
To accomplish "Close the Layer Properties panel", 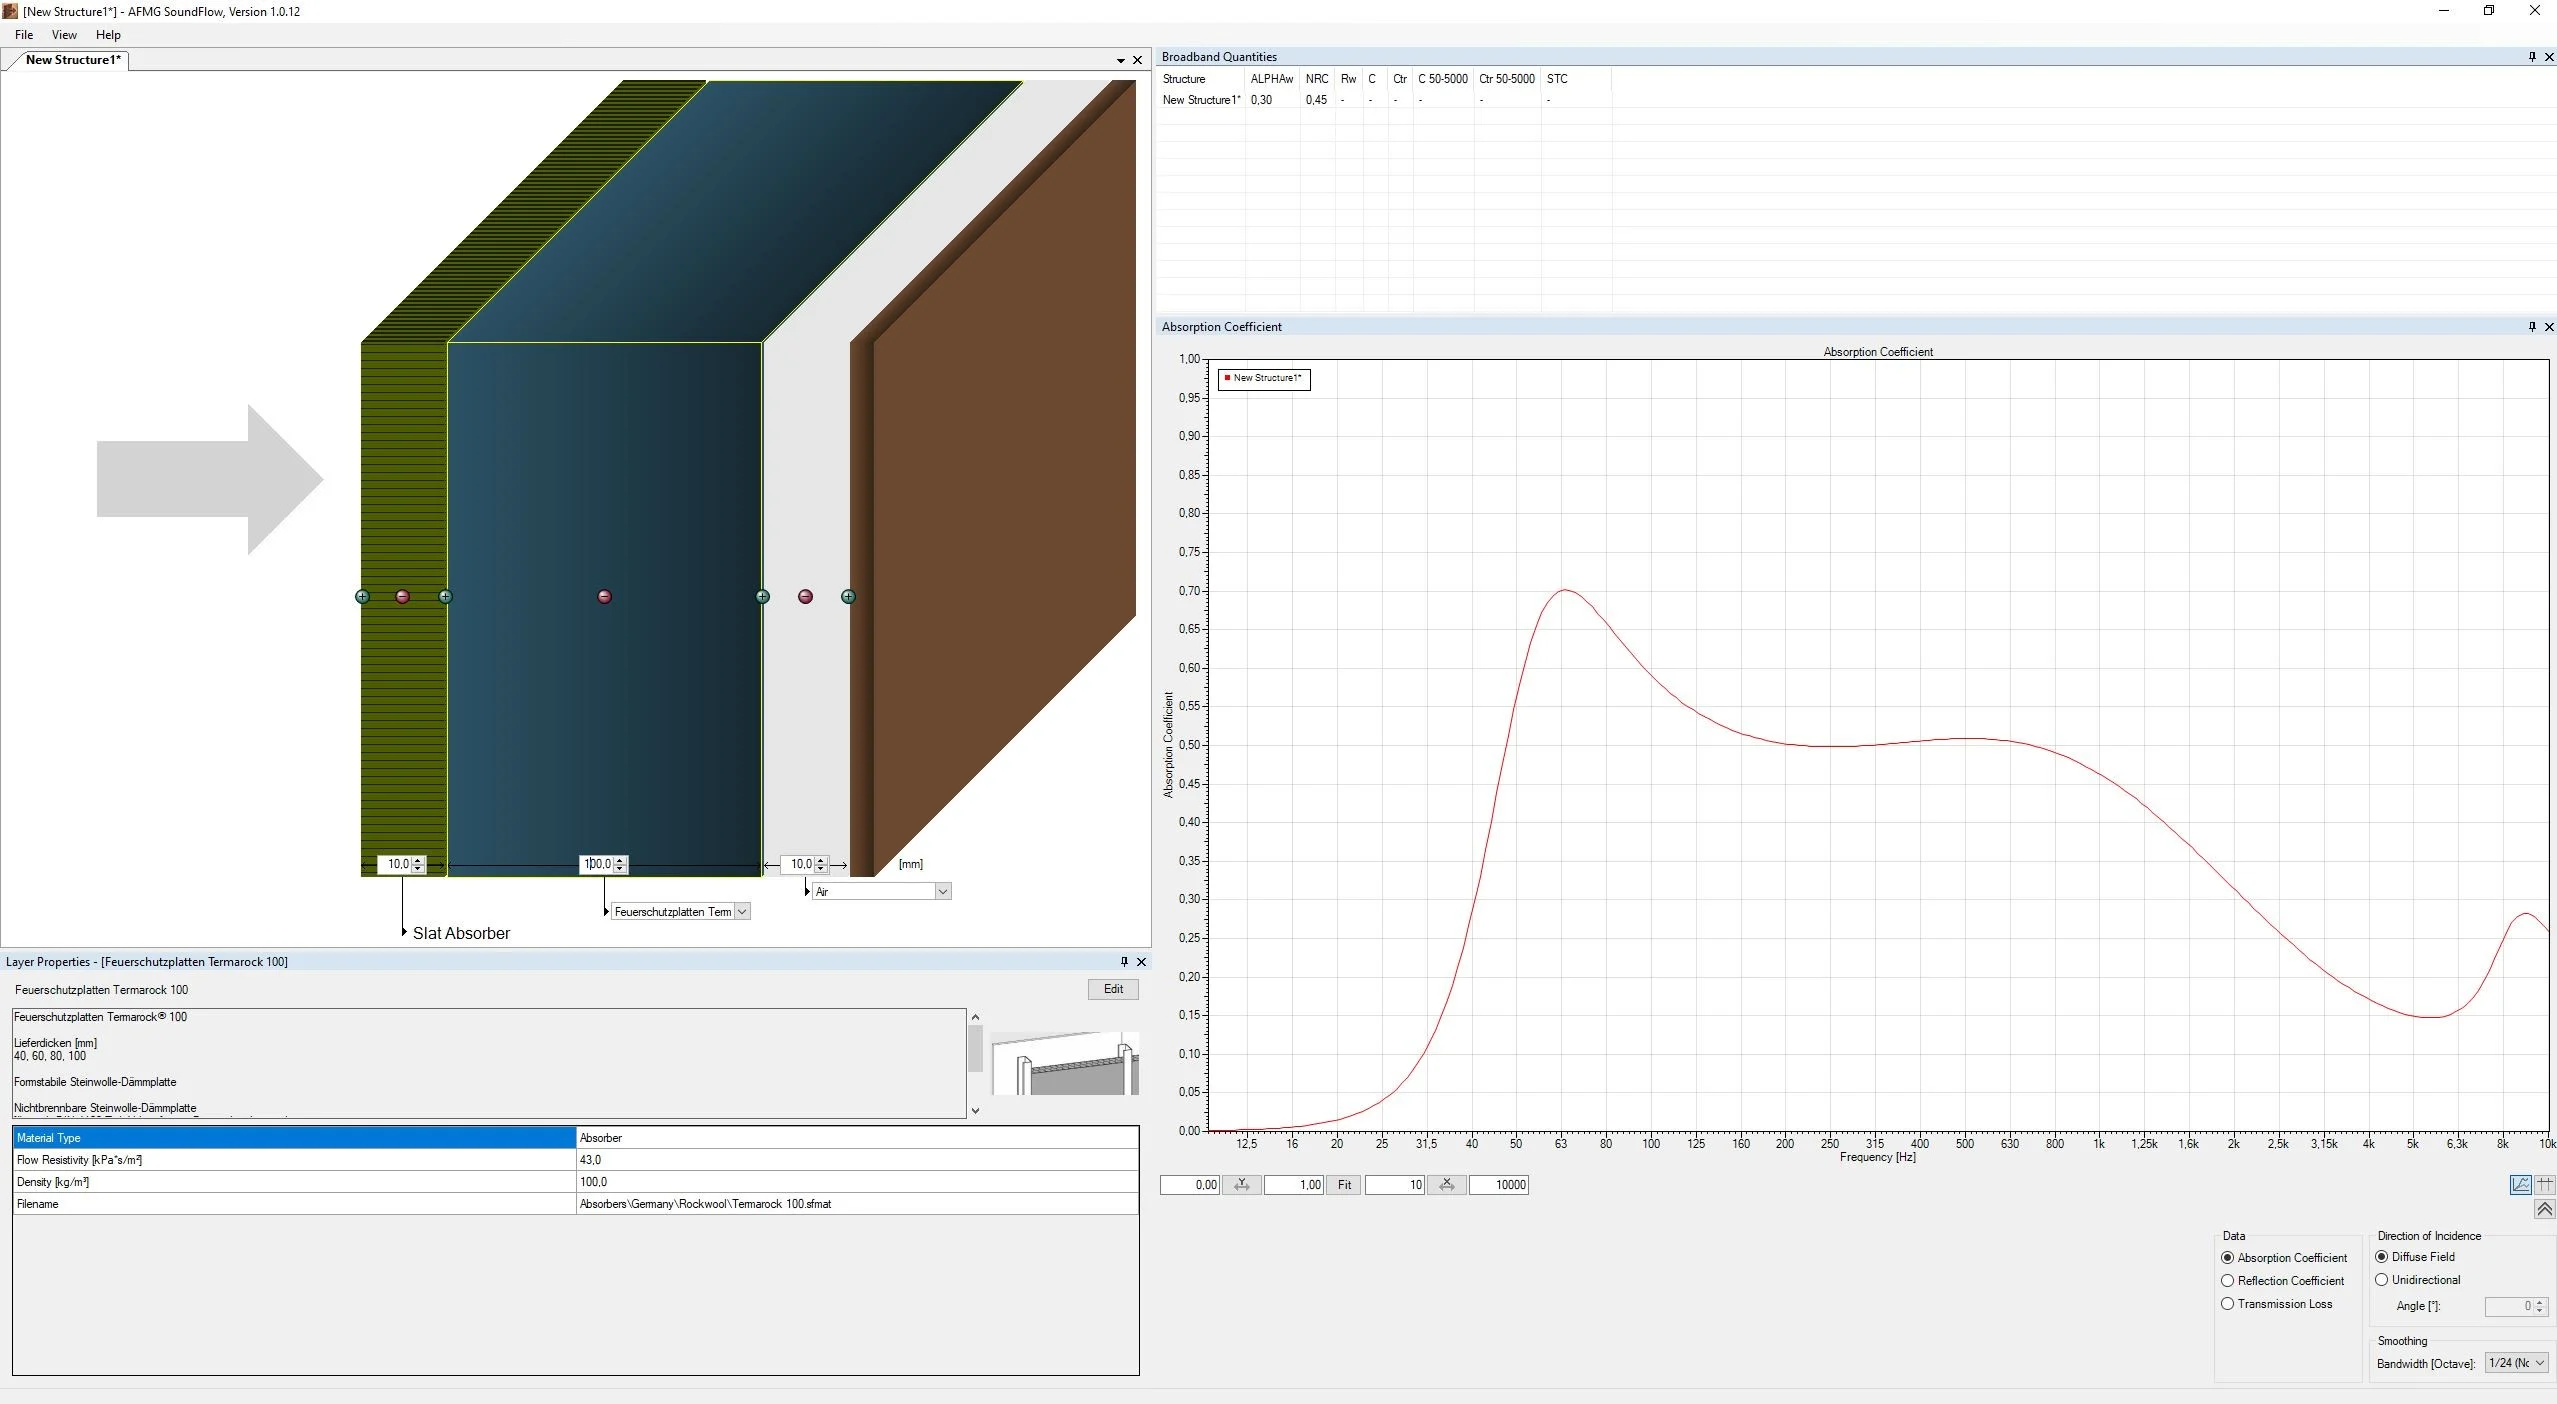I will pos(1141,962).
